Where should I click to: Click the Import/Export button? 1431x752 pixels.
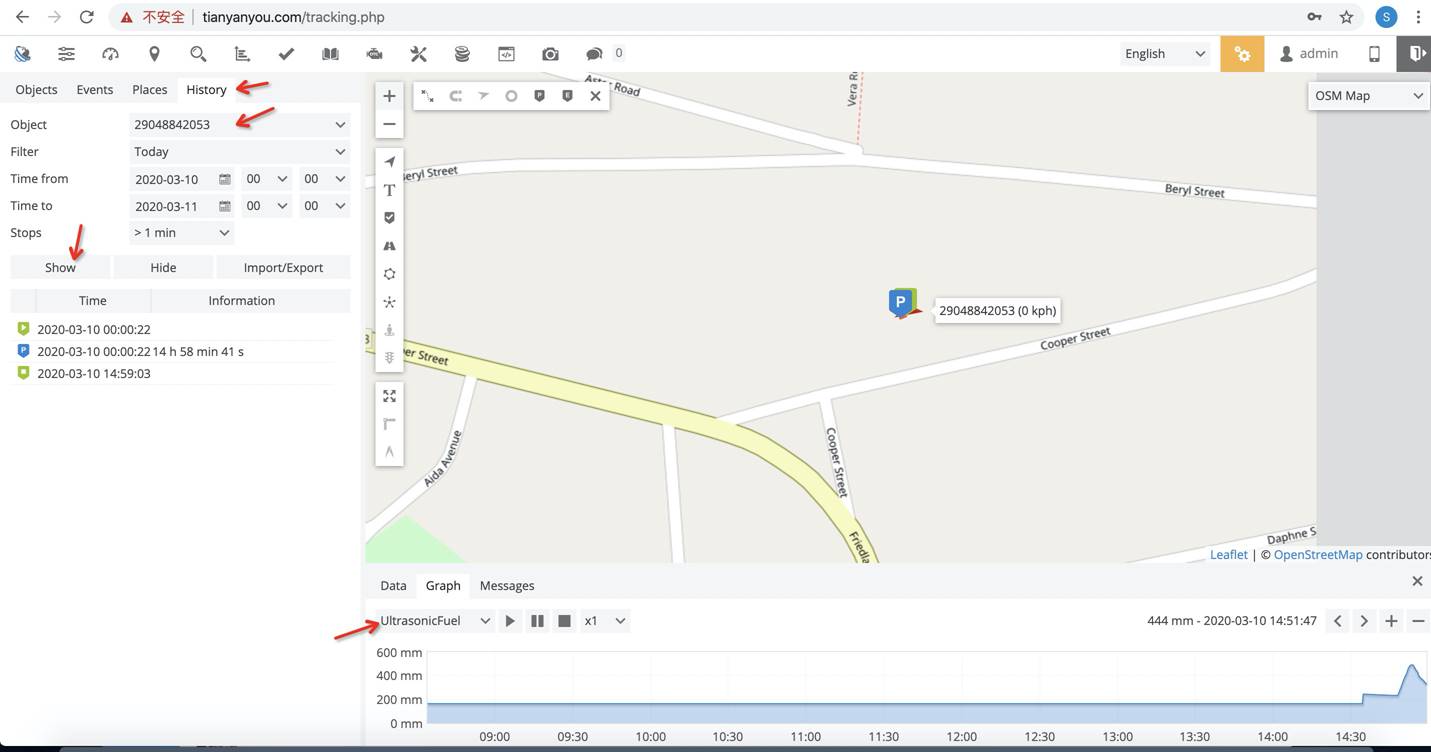pos(283,268)
